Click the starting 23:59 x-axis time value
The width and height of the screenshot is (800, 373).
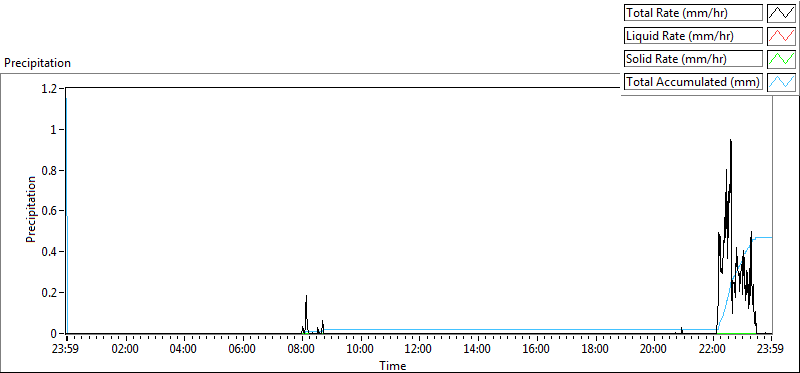66,350
